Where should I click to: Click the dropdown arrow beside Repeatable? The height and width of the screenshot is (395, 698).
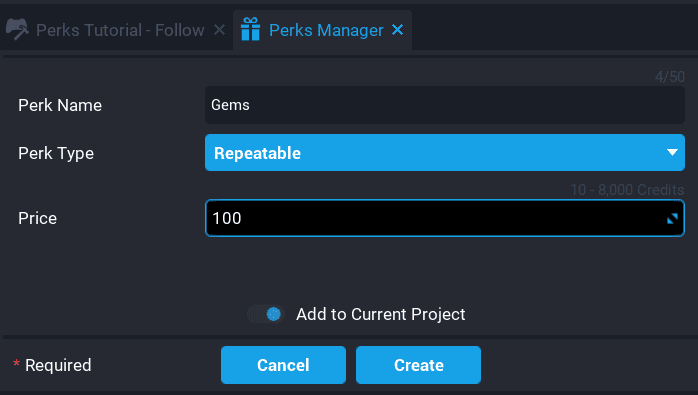(672, 152)
